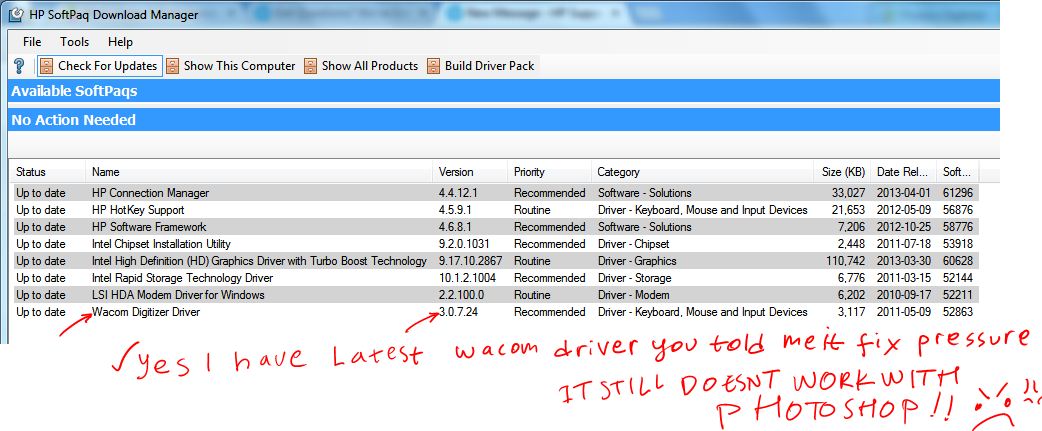Click the Driver - Chipset category cell
Screen dimensions: 1042x431
click(634, 244)
